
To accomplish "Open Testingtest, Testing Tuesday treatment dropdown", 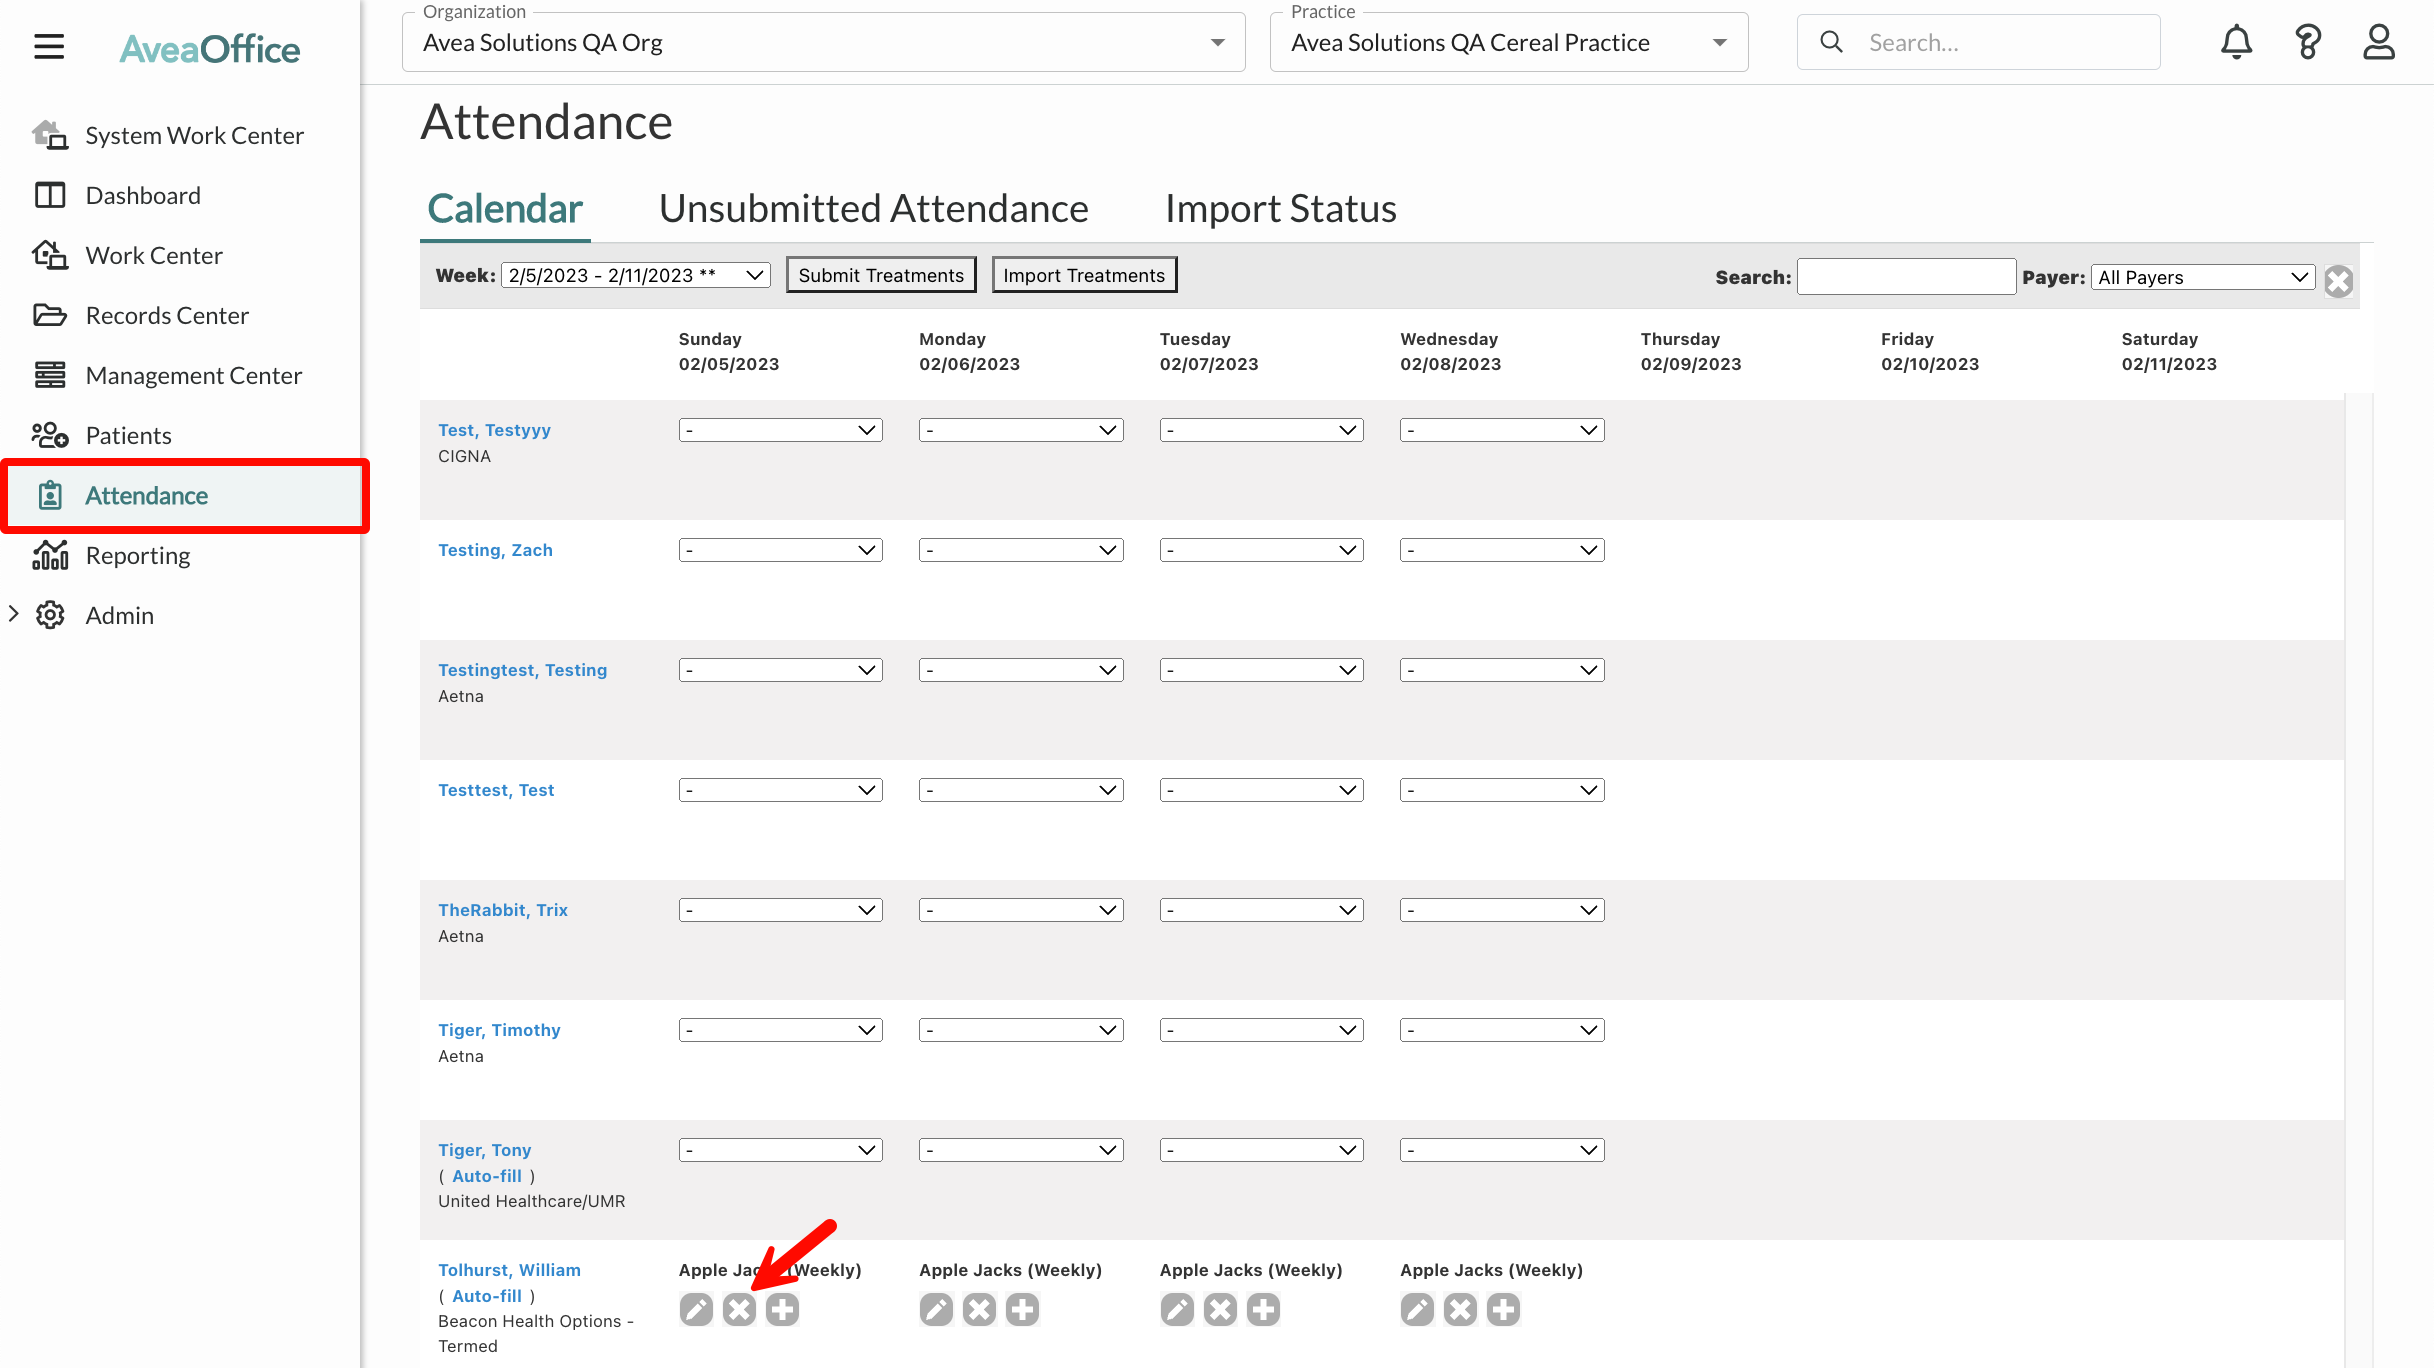I will 1262,670.
